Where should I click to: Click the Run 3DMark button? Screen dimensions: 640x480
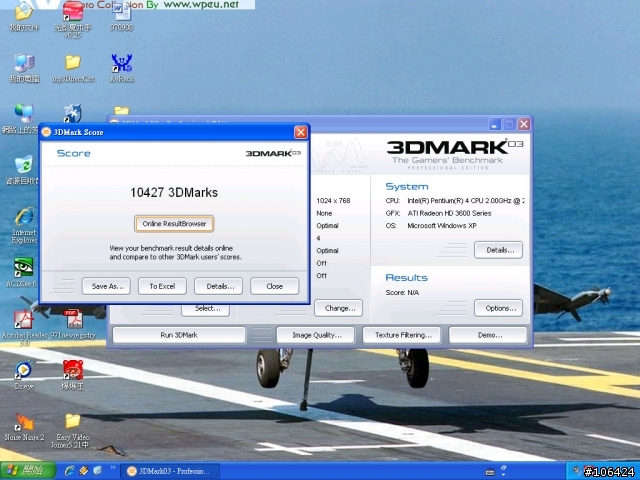tap(179, 335)
